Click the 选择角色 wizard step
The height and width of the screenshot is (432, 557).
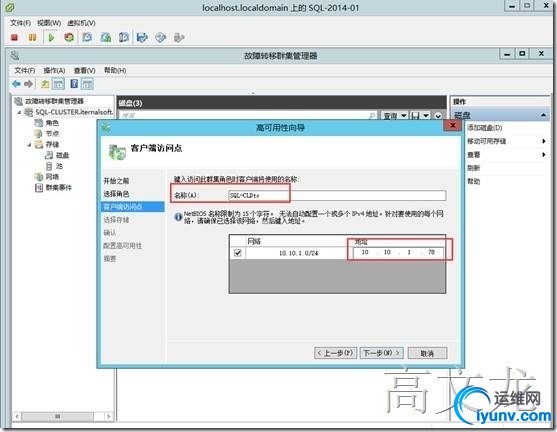click(116, 194)
